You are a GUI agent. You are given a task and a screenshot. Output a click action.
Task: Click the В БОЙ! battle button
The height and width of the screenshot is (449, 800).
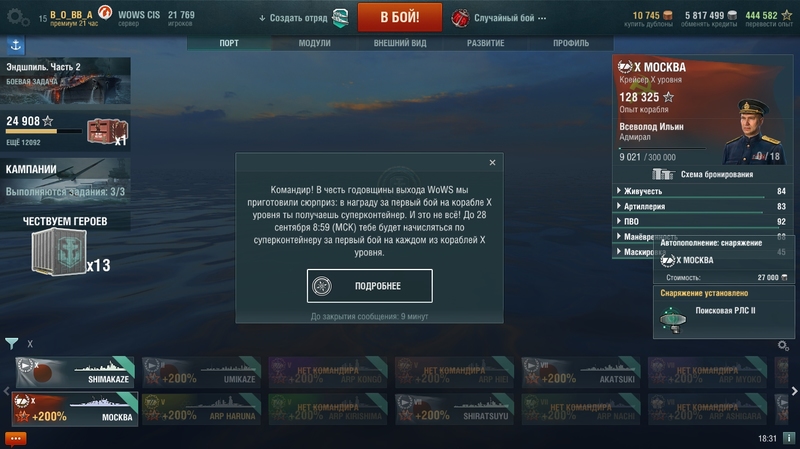click(x=399, y=17)
